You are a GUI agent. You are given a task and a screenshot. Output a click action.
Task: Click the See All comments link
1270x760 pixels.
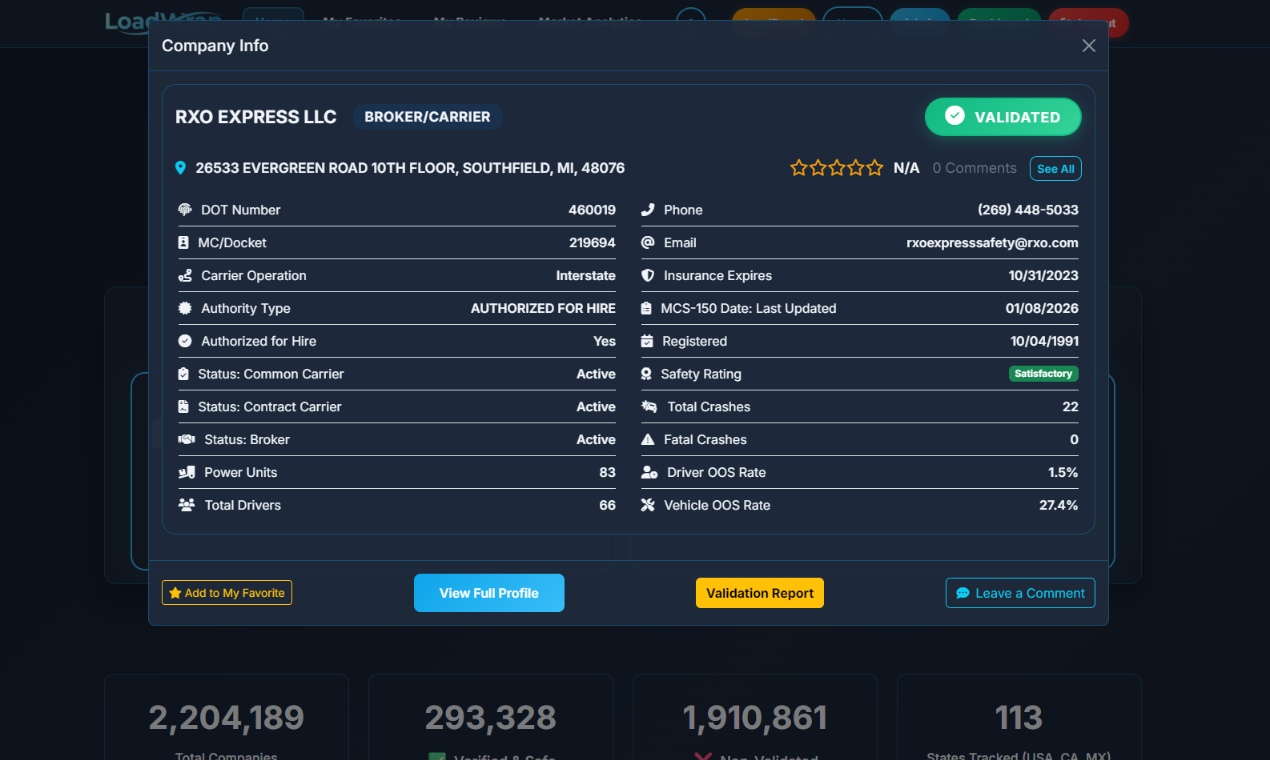coord(1055,168)
